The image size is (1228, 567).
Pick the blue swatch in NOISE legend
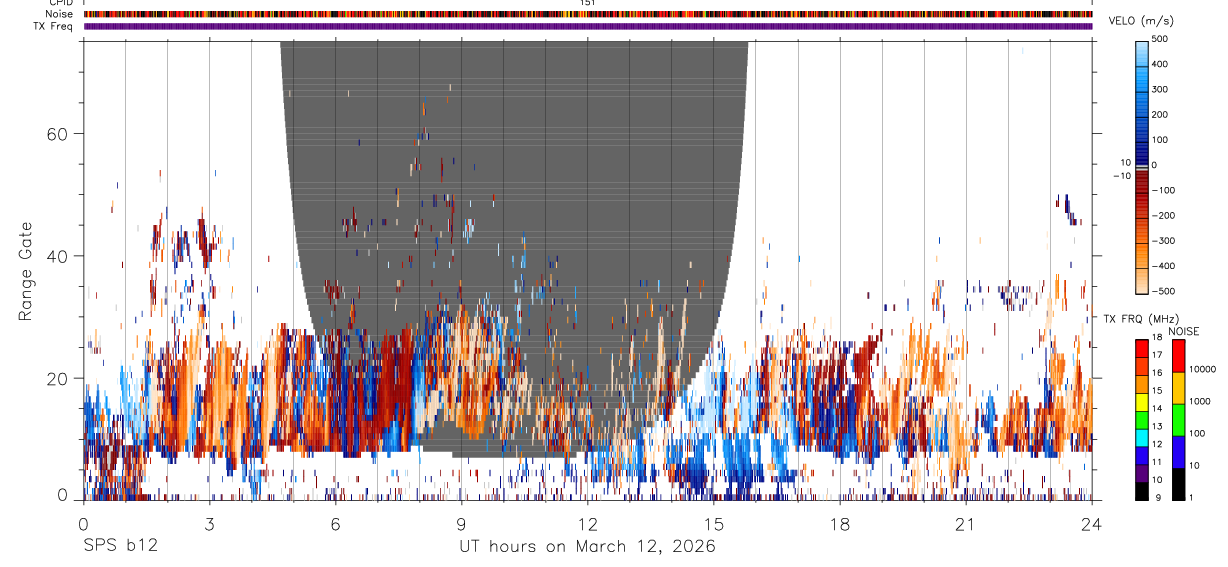click(1178, 452)
